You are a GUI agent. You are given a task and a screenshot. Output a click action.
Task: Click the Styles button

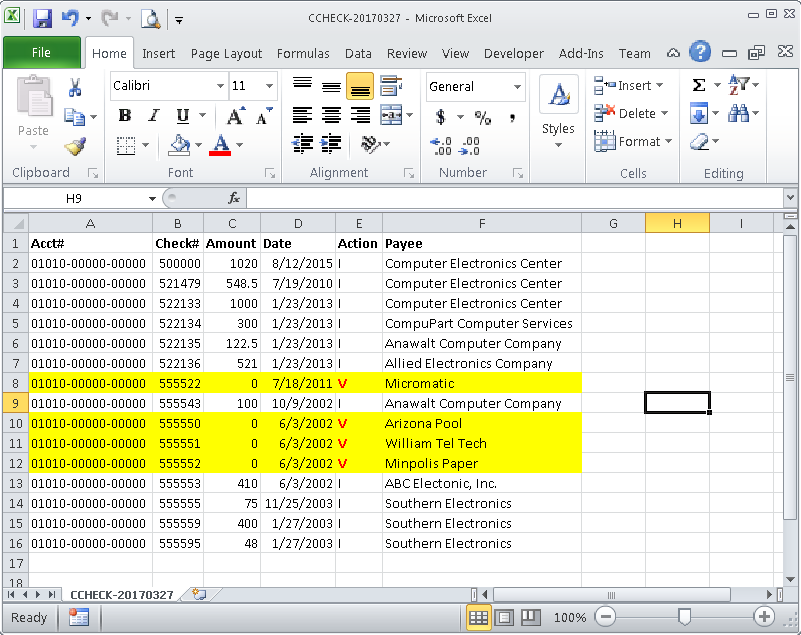point(558,112)
